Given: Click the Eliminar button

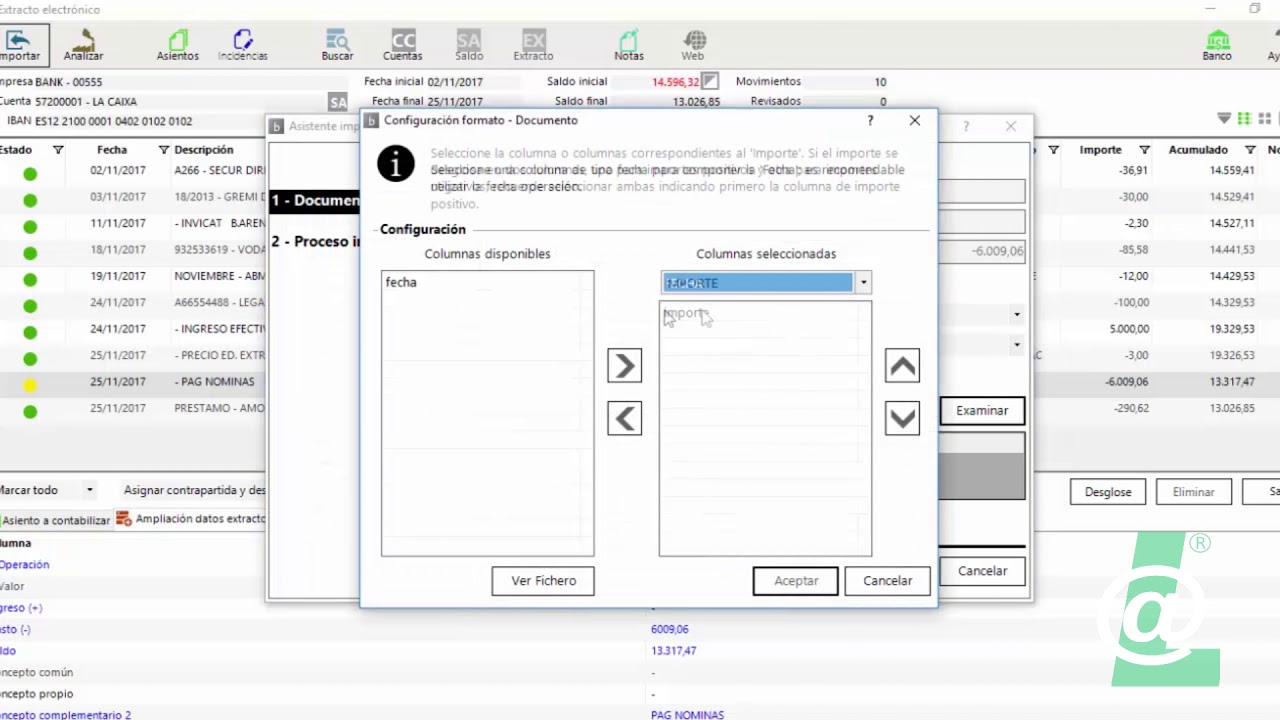Looking at the screenshot, I should pos(1194,492).
